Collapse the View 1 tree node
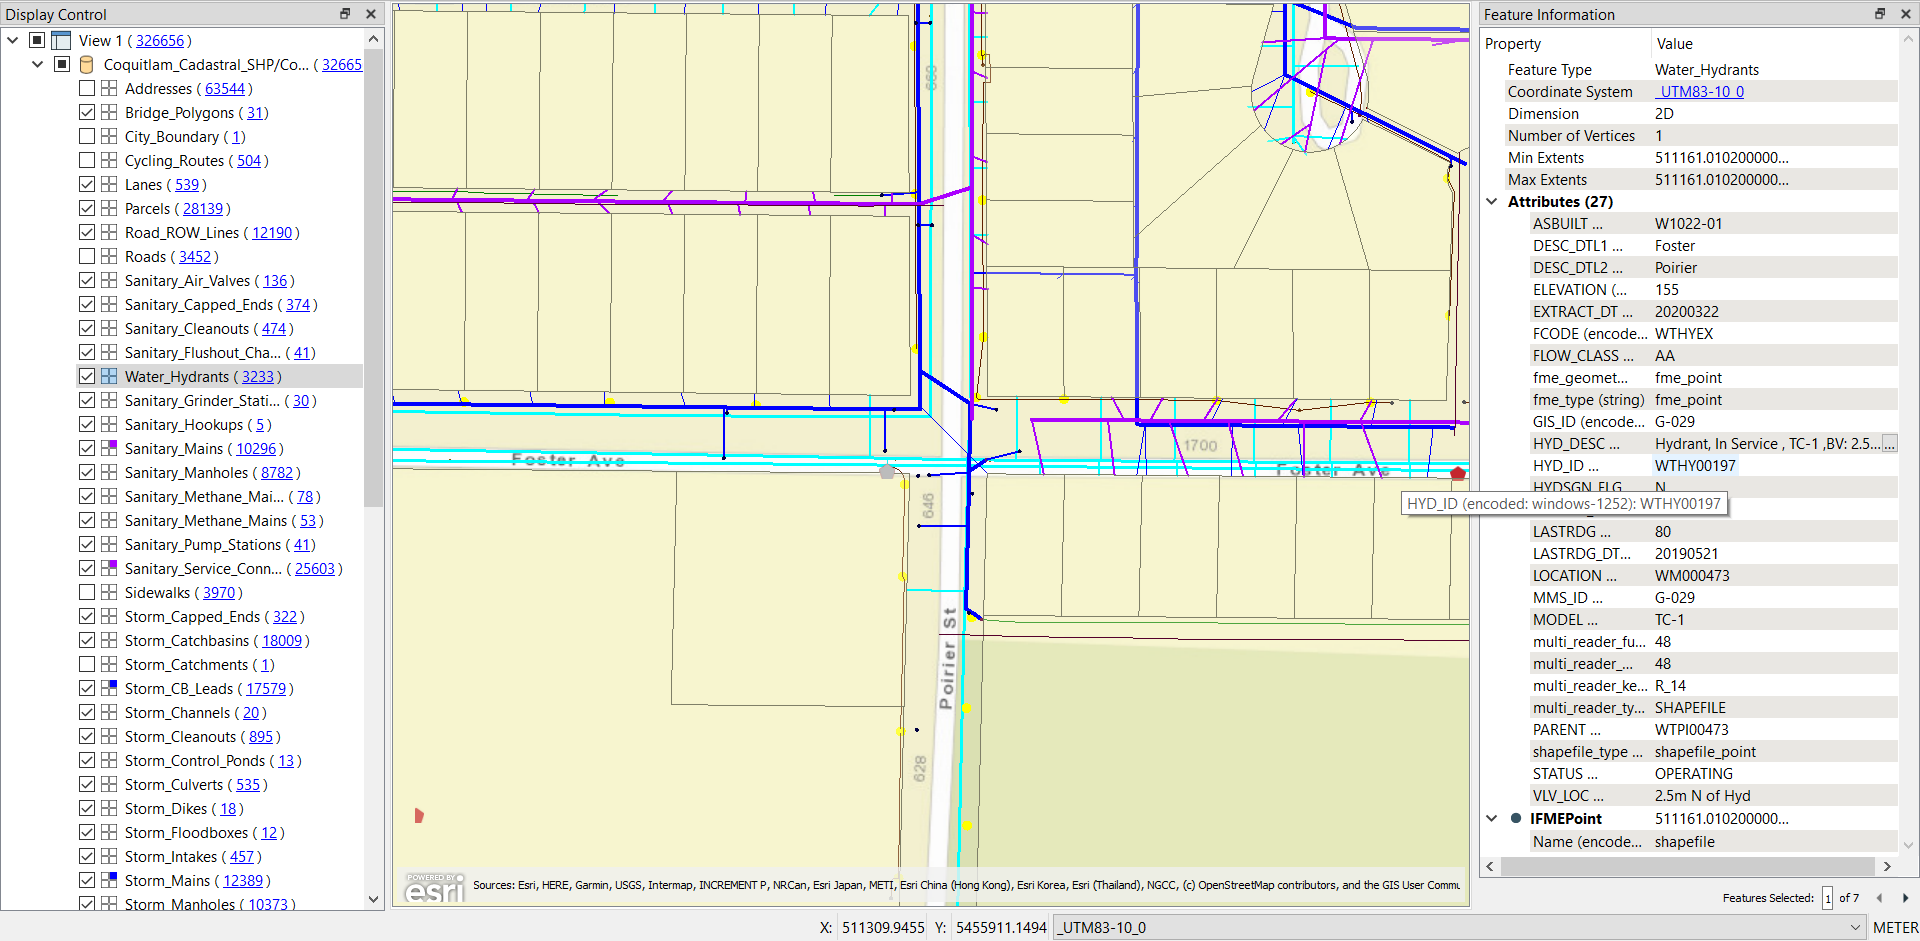This screenshot has height=941, width=1920. (x=12, y=40)
